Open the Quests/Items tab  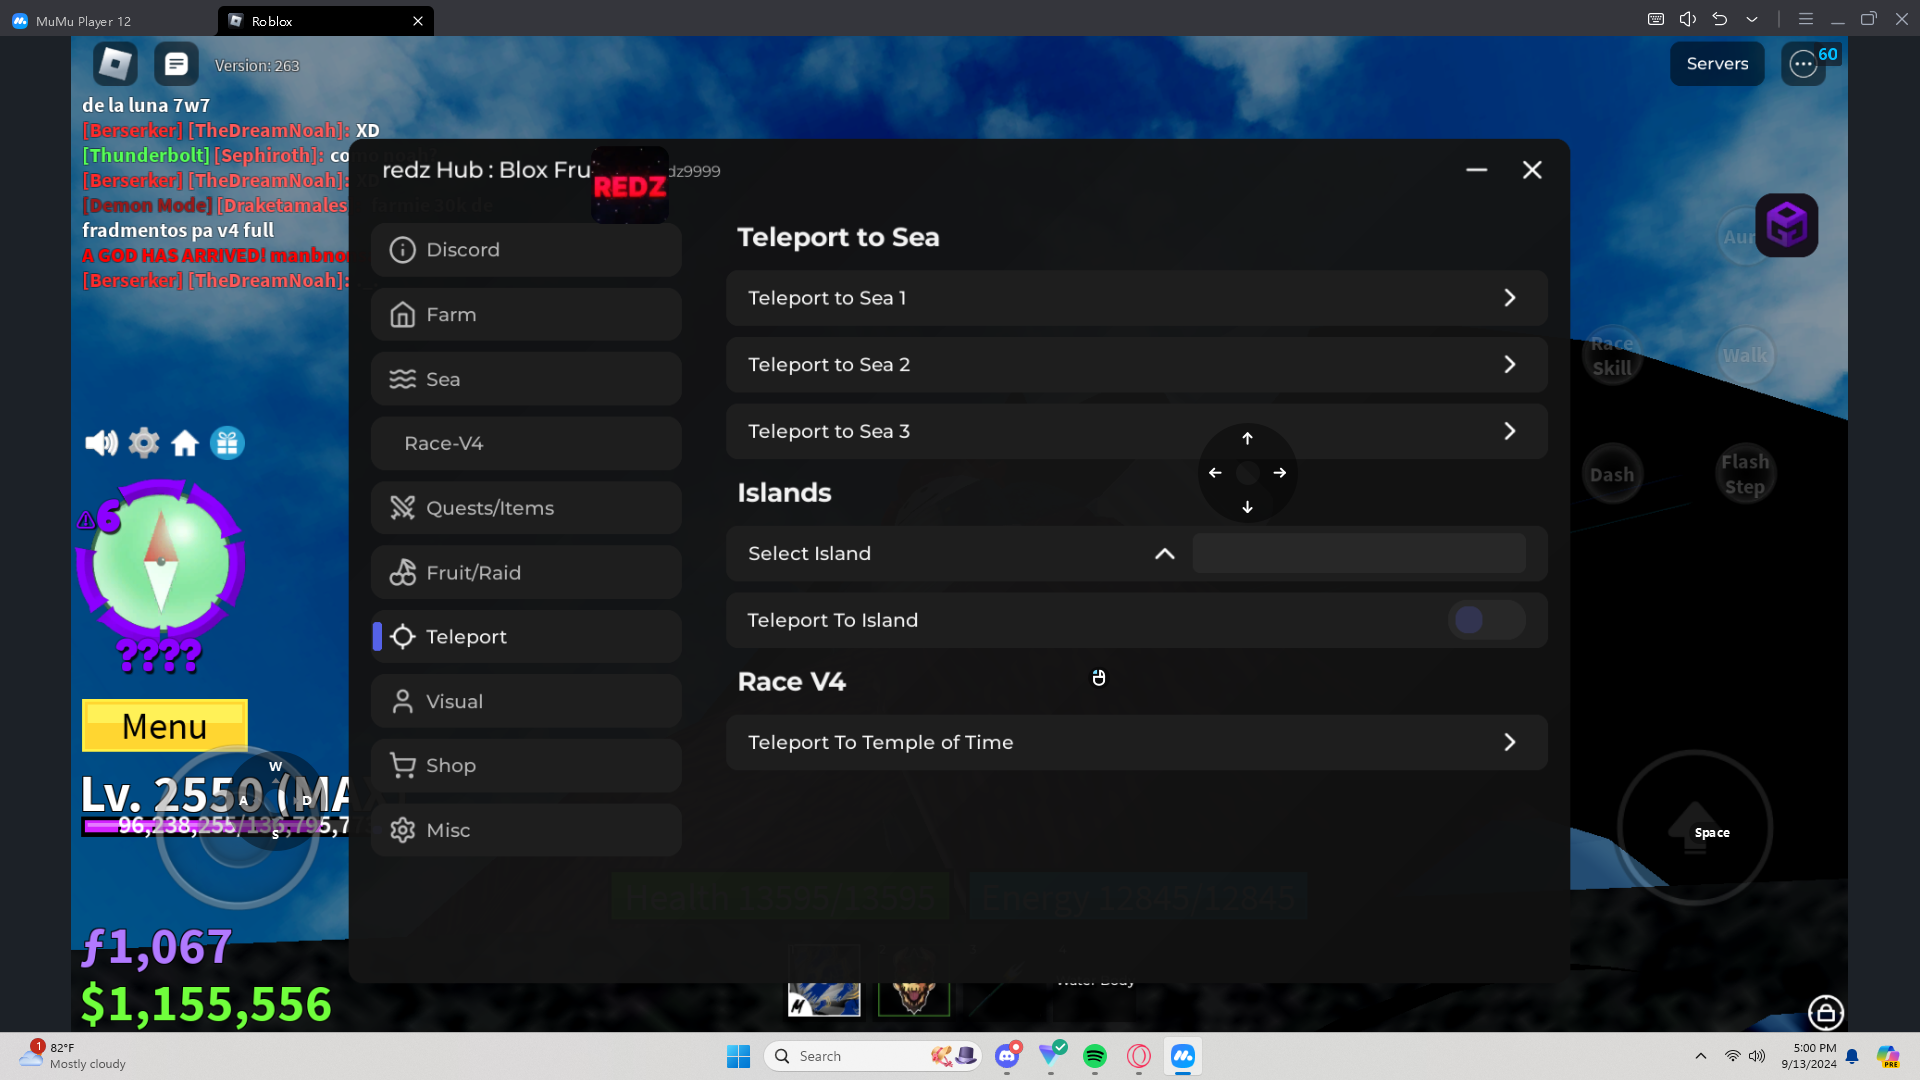coord(526,508)
